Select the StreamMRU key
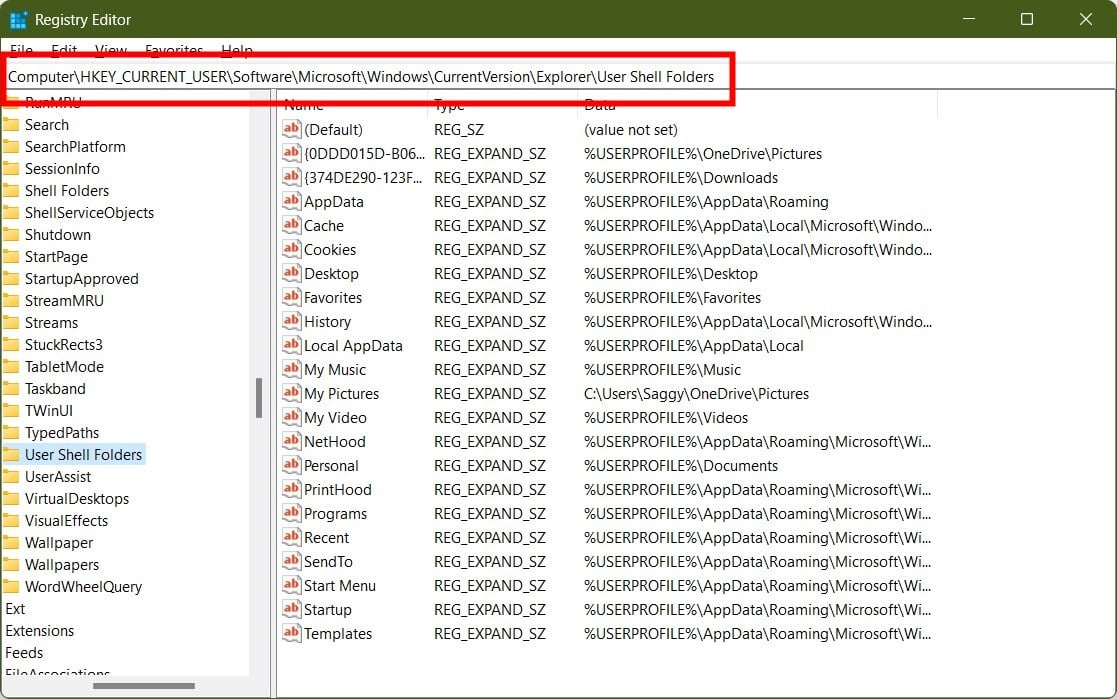Screen dimensions: 1117x699 [64, 301]
